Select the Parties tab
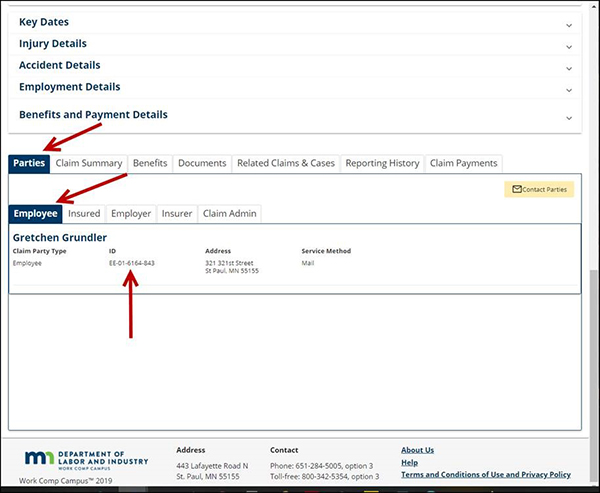This screenshot has width=600, height=493. [x=29, y=163]
